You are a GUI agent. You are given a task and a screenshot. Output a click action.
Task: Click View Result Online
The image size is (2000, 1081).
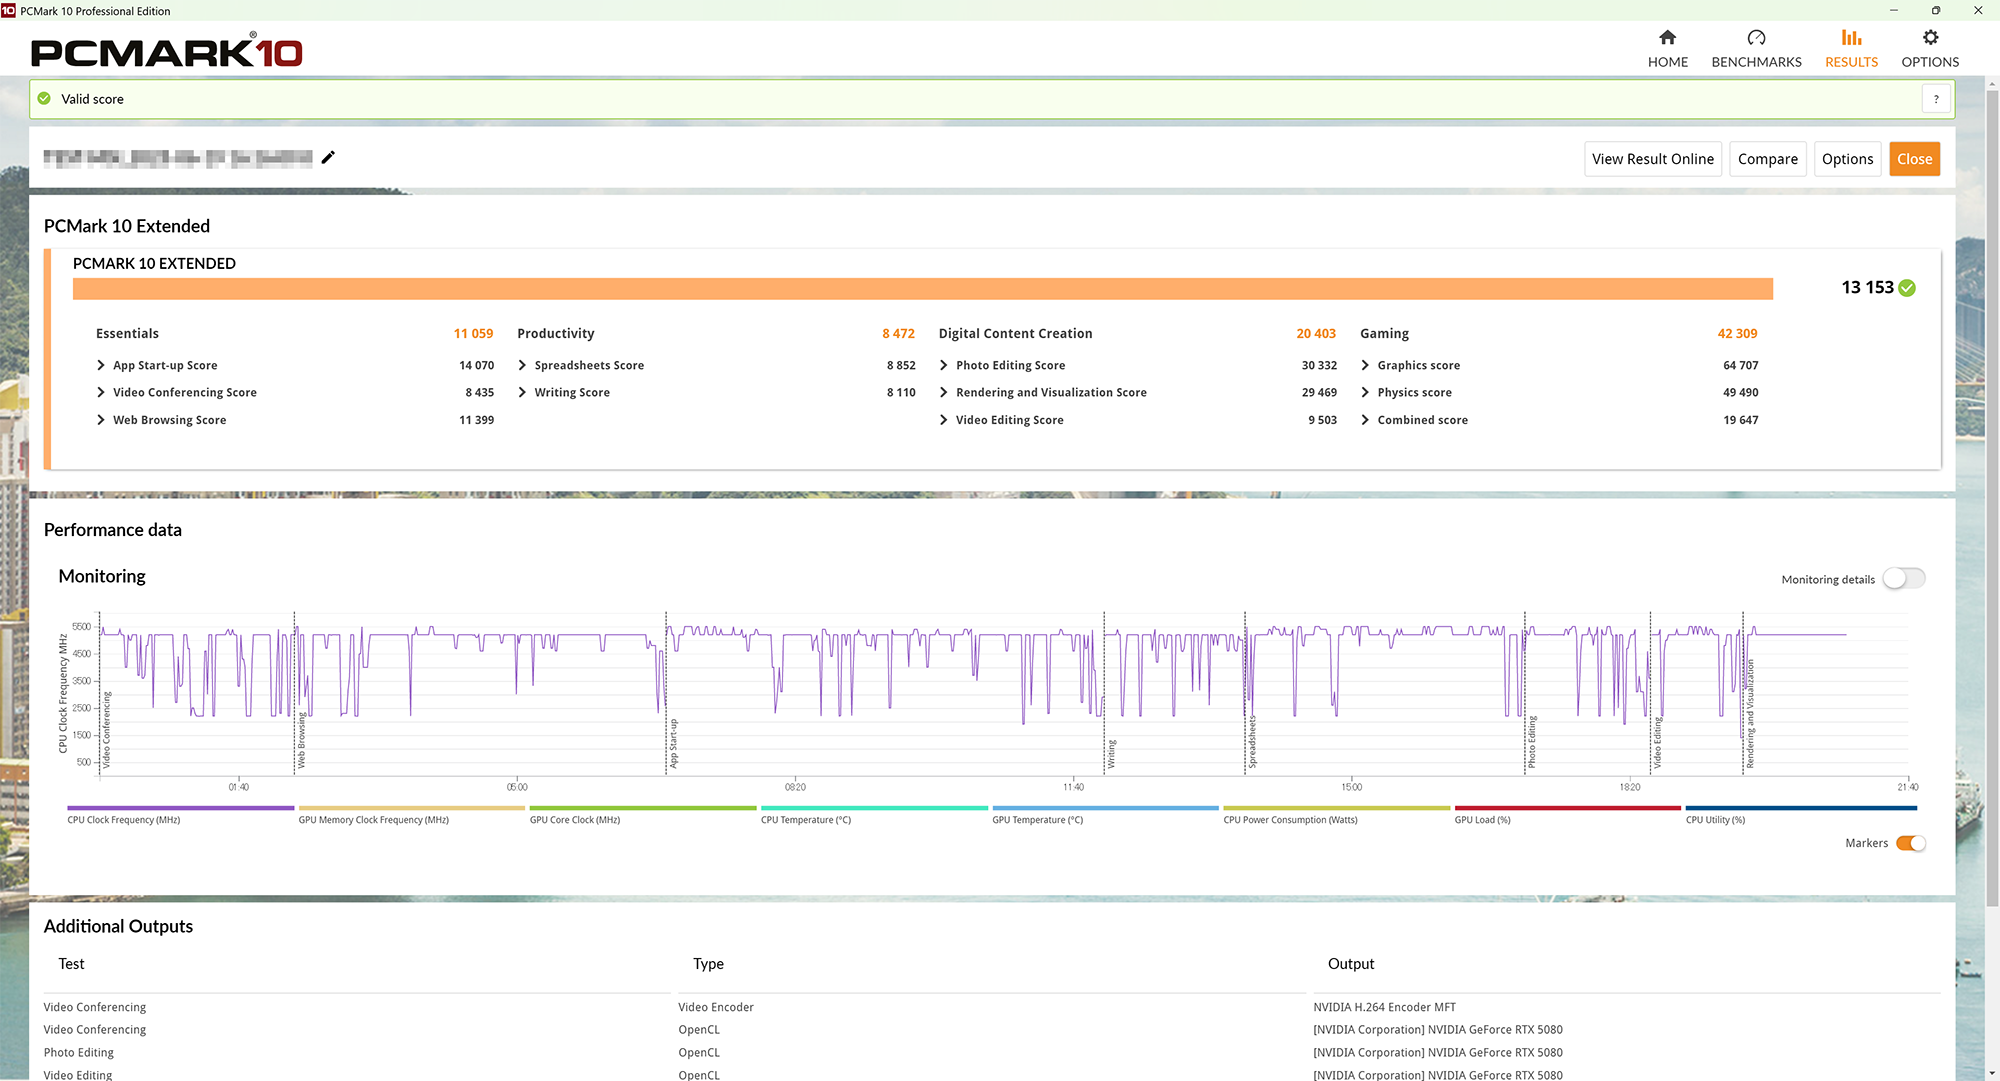[1652, 158]
